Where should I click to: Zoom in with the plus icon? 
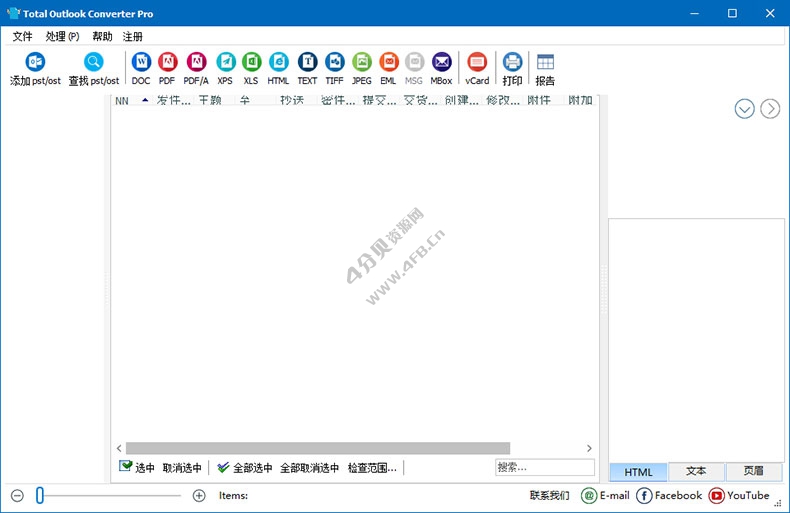pos(199,496)
